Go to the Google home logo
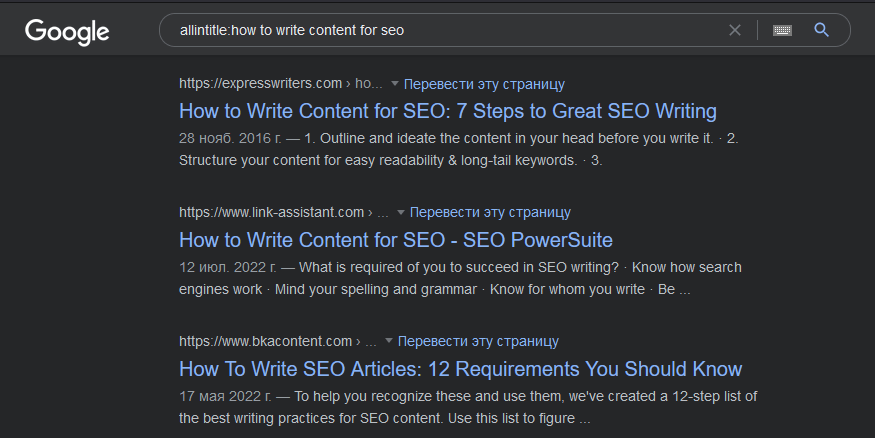The image size is (875, 438). 67,32
